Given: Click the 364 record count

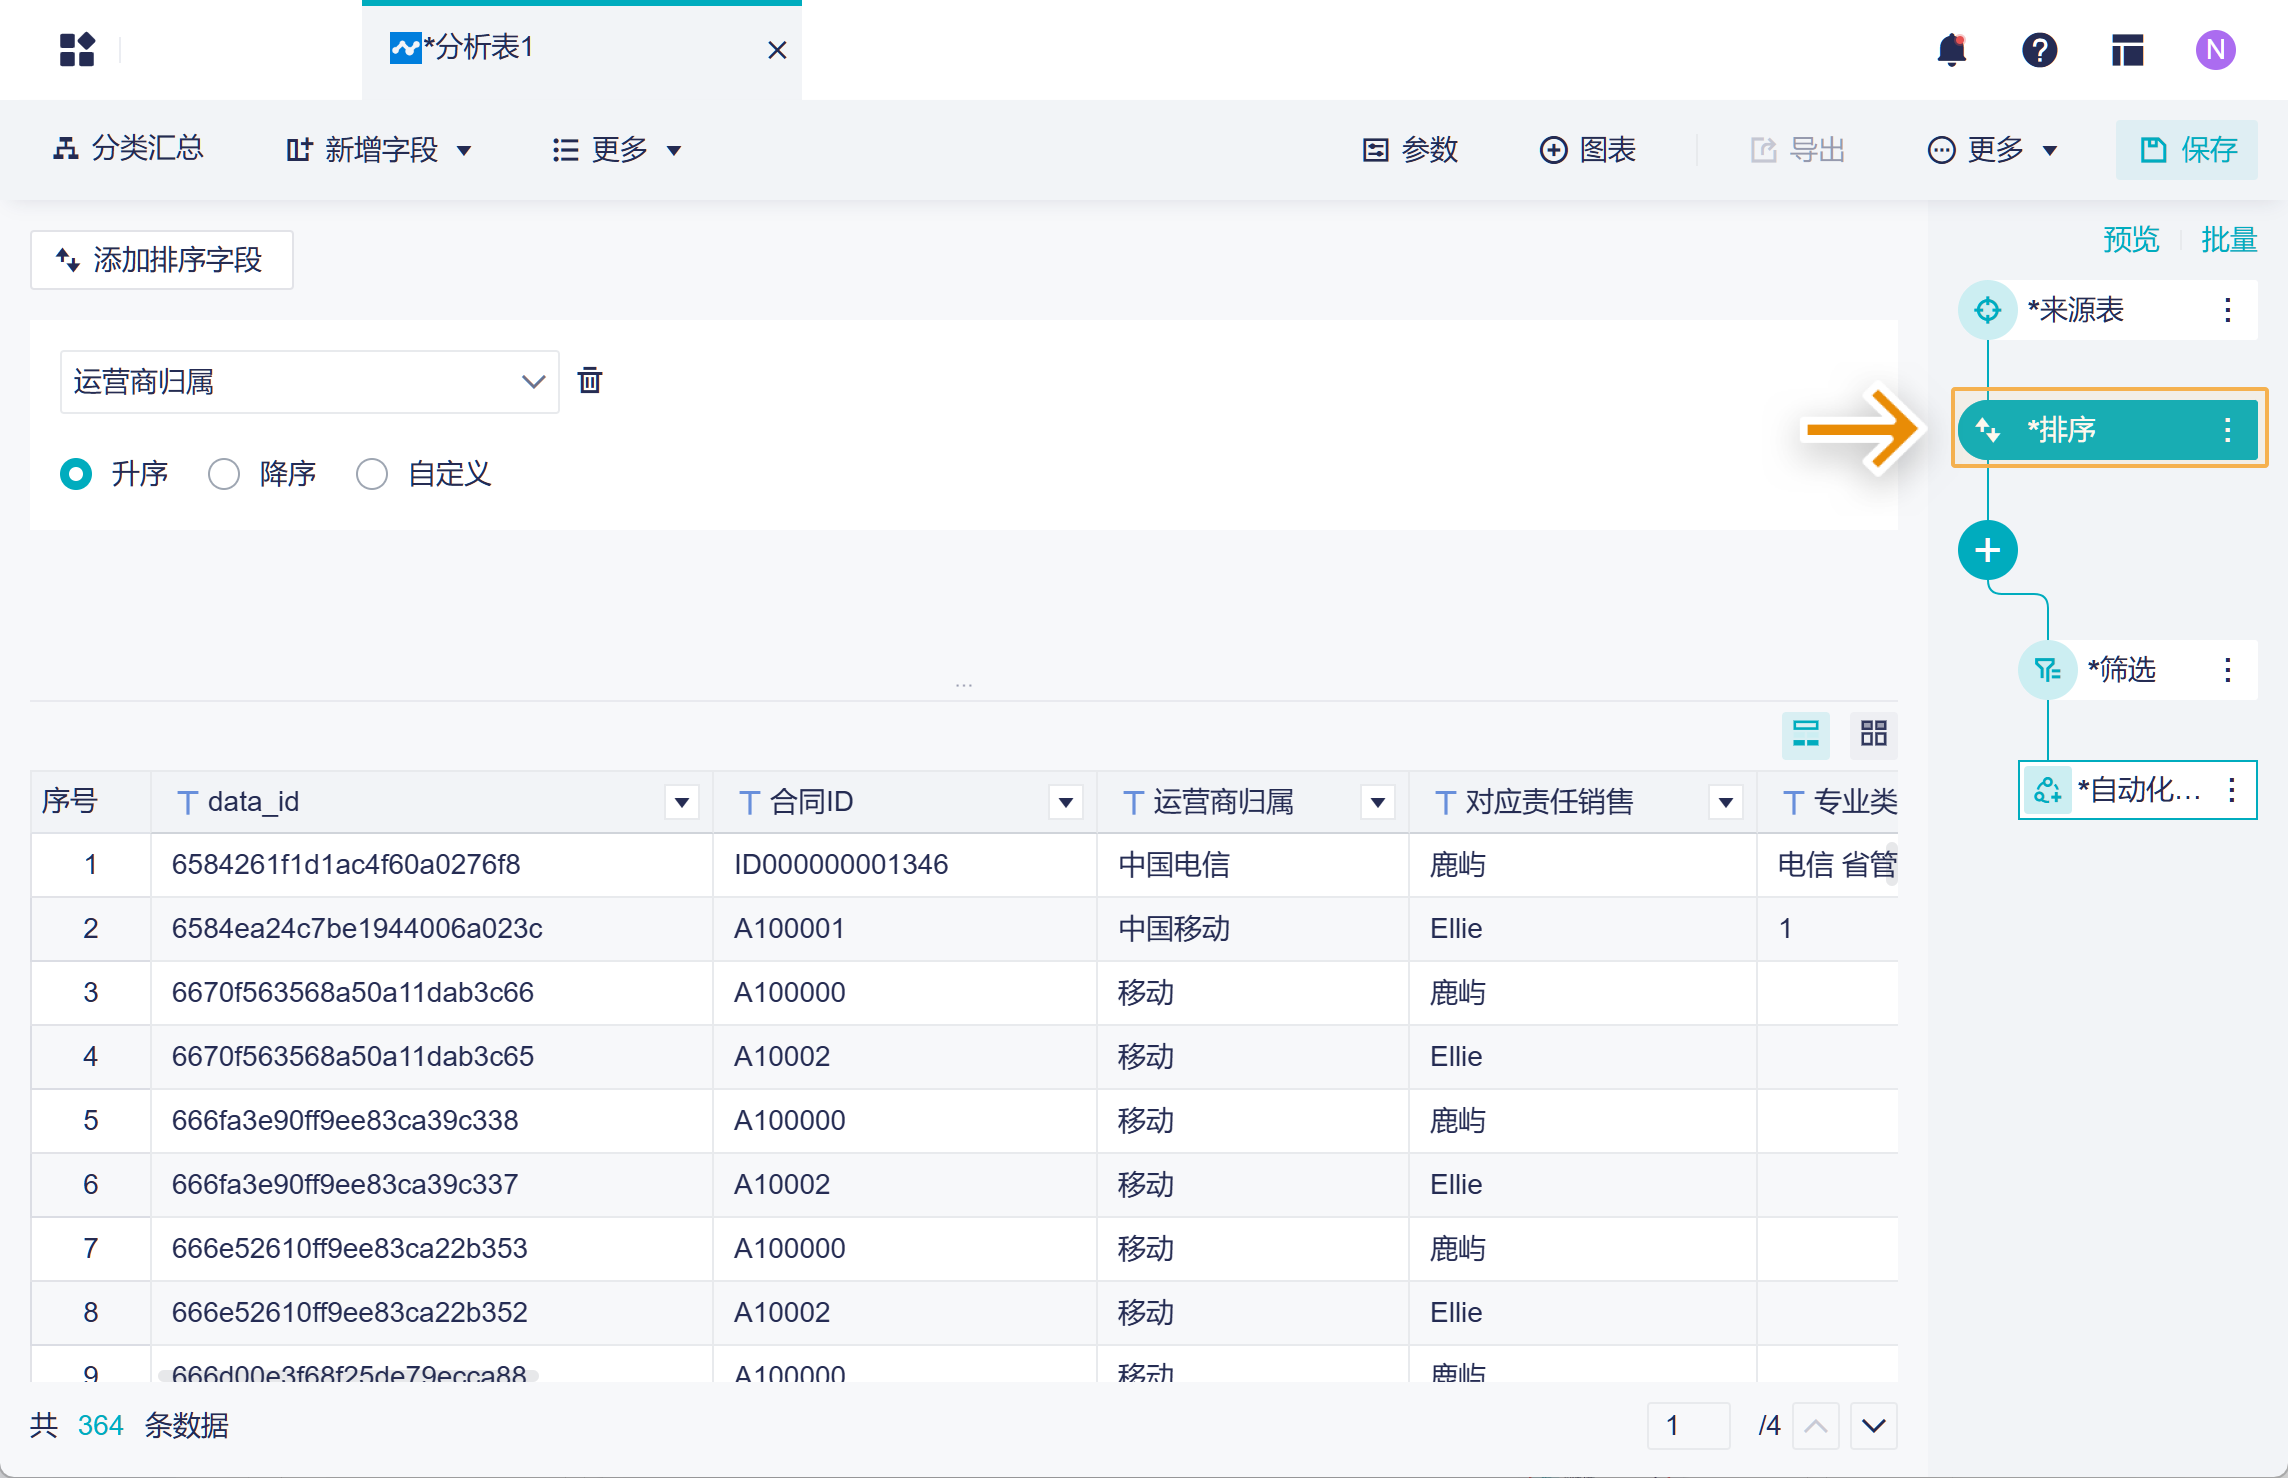Looking at the screenshot, I should point(100,1425).
